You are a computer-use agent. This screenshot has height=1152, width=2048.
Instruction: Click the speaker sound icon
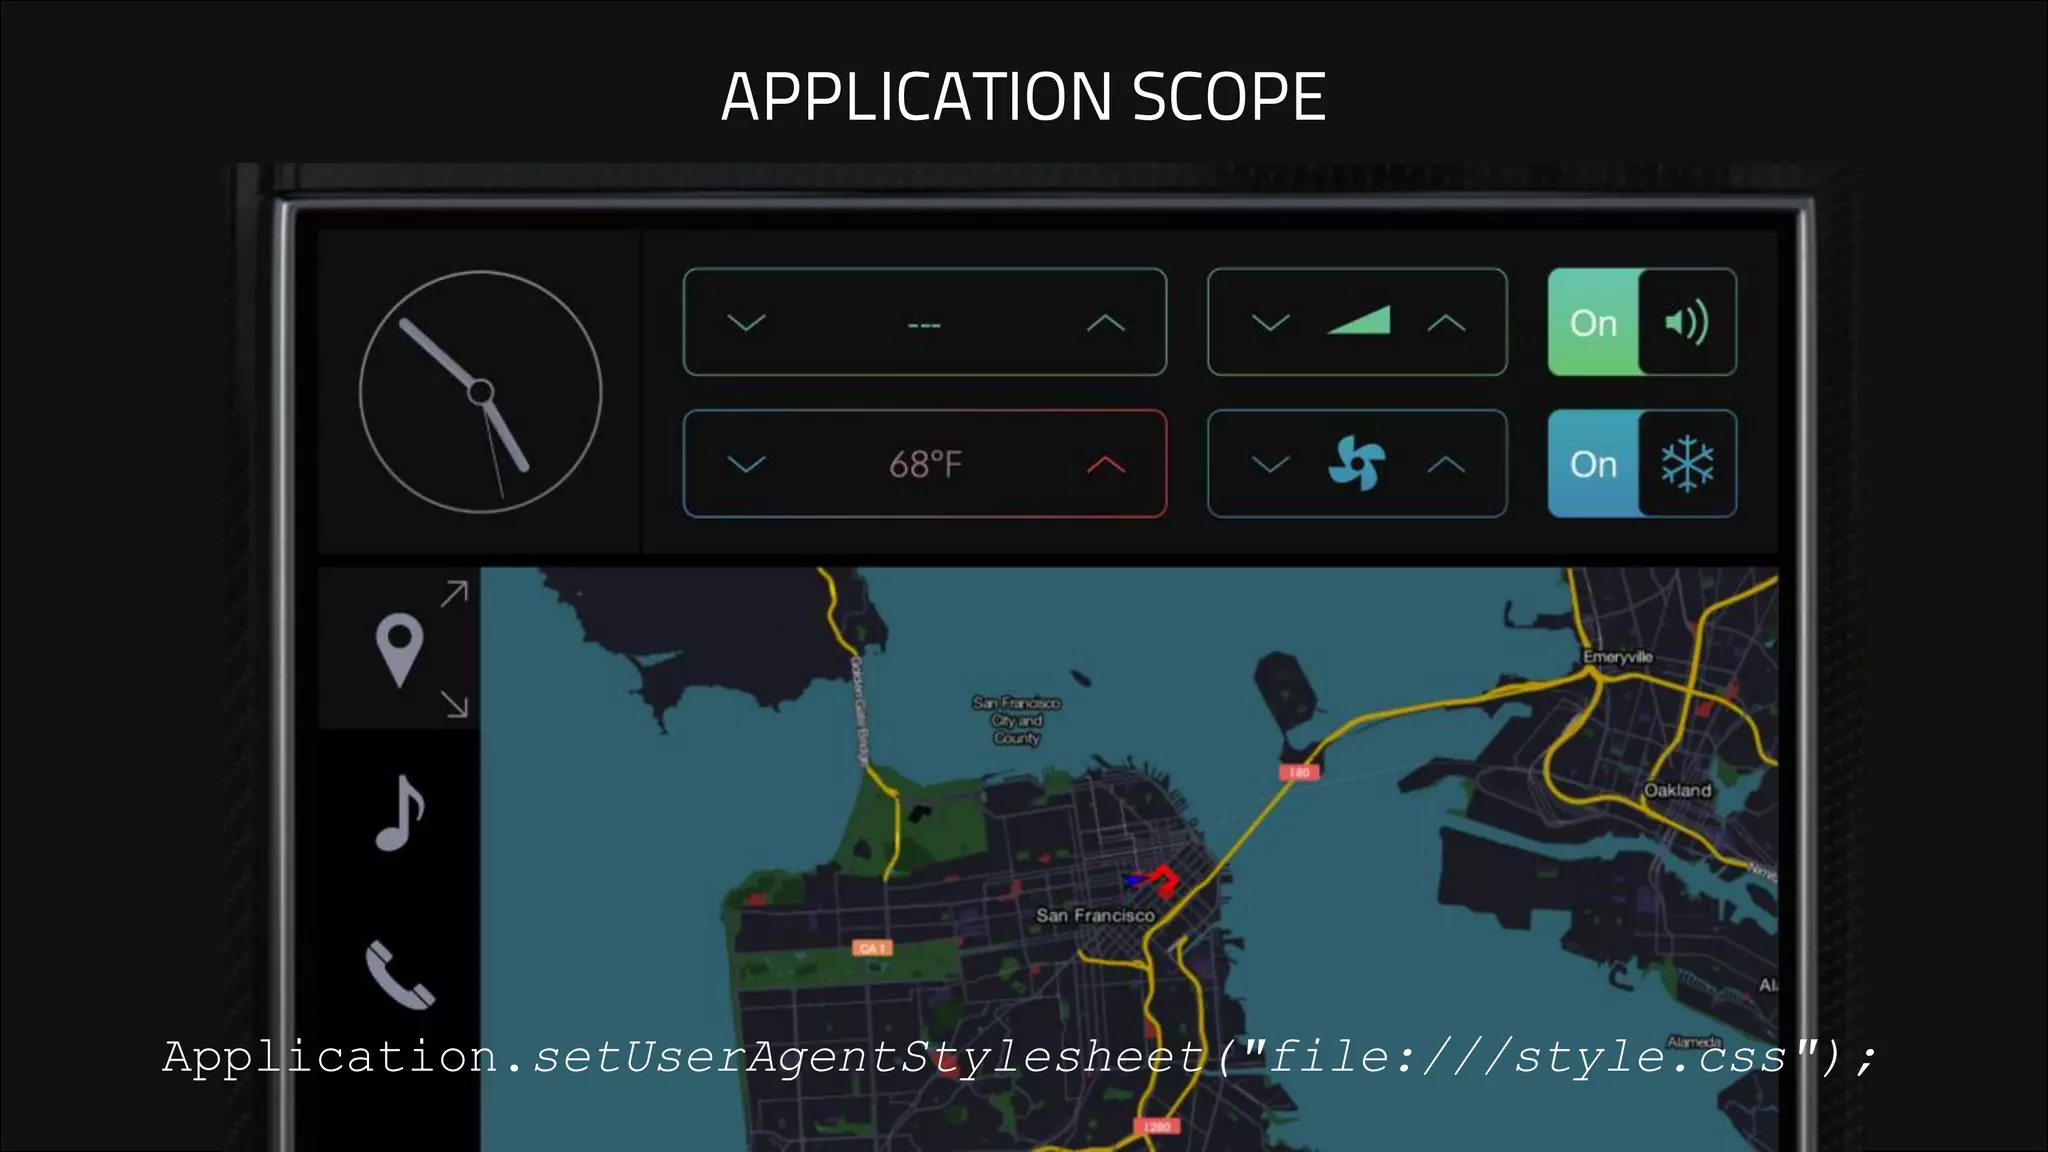point(1687,323)
